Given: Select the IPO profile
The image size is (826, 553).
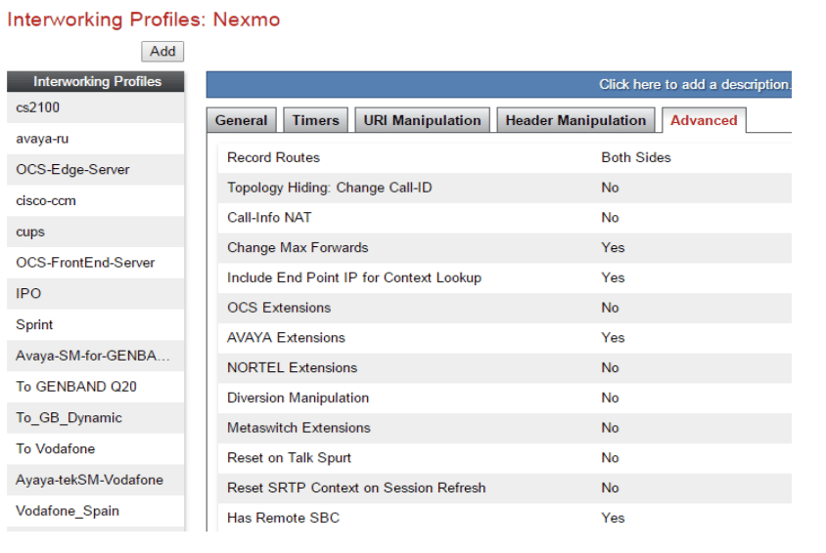Looking at the screenshot, I should click(95, 294).
